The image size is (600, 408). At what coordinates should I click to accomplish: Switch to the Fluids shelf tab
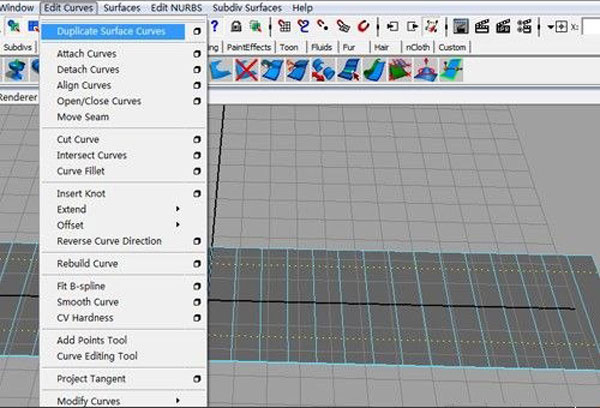pyautogui.click(x=321, y=47)
